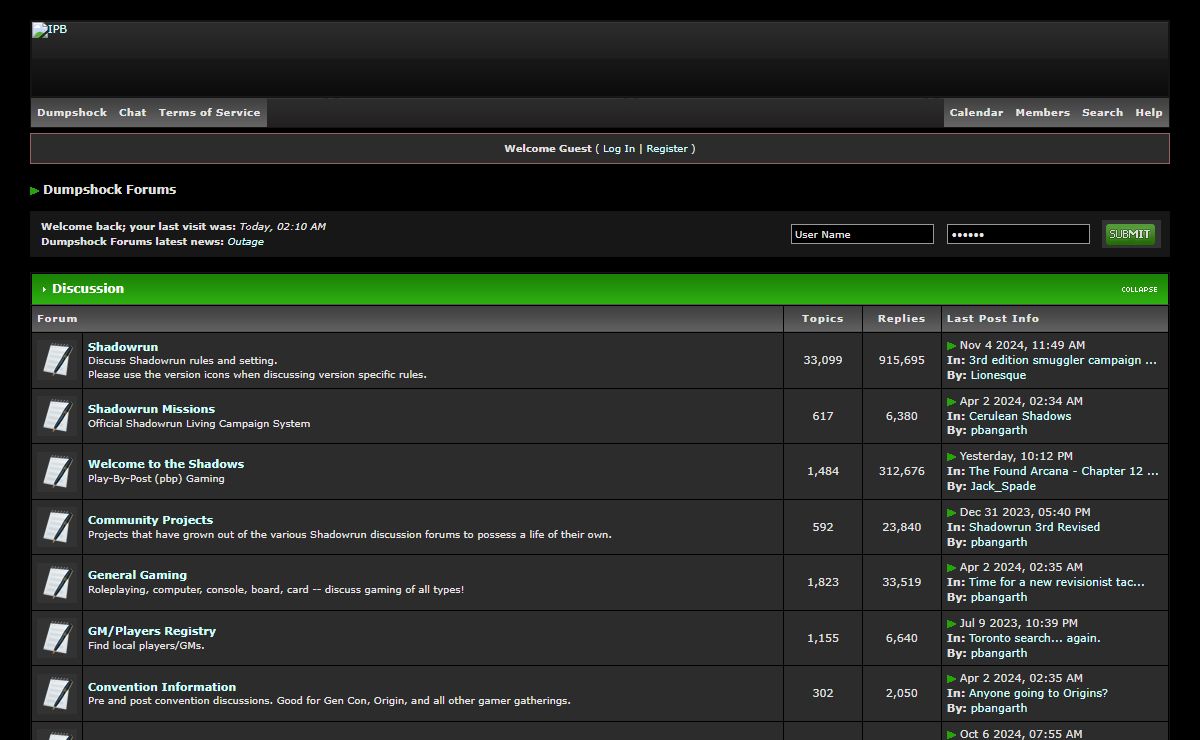Screen dimensions: 1200x740
Task: Click the Shadowrun forum status icon
Action: (x=57, y=360)
